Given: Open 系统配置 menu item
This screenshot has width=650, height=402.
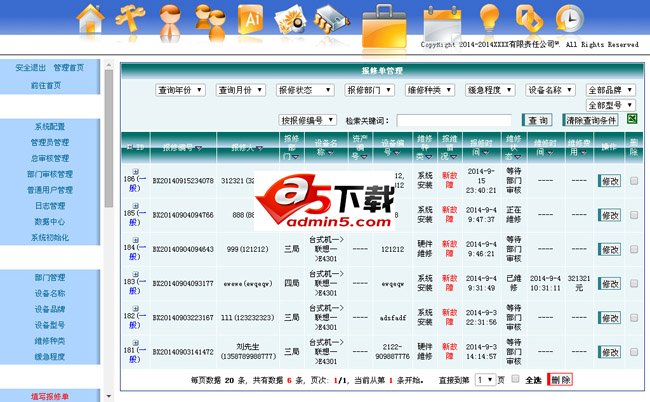Looking at the screenshot, I should pos(50,126).
